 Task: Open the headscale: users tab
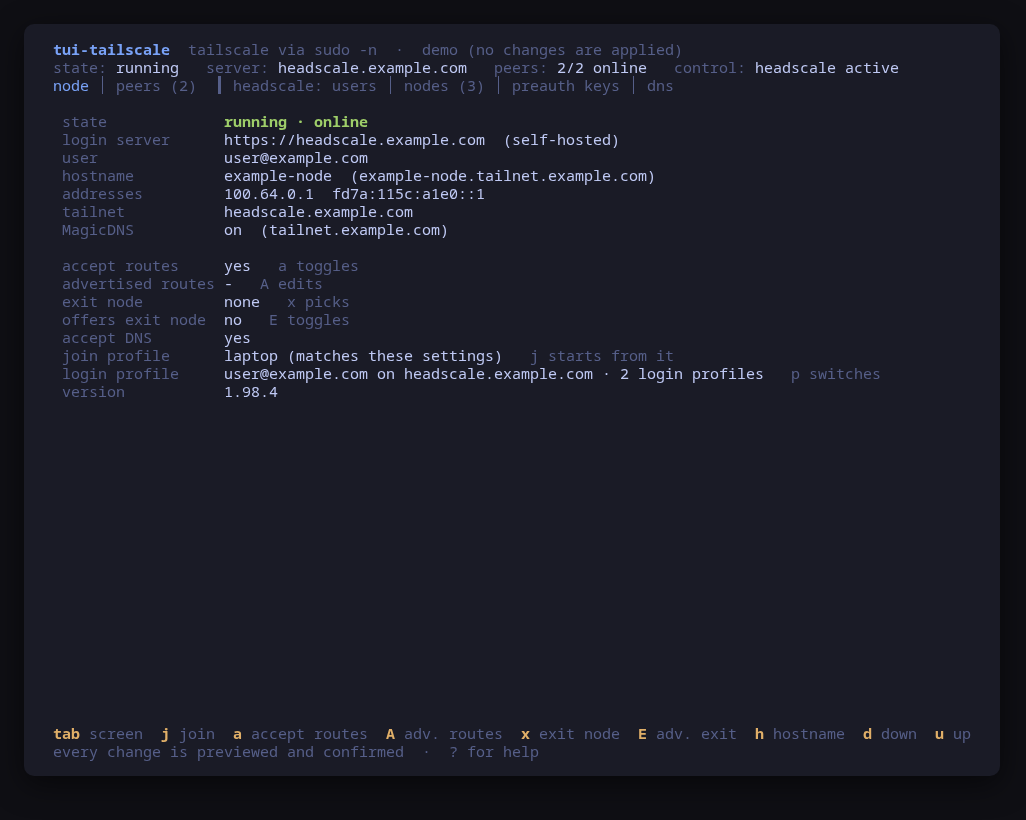(x=304, y=86)
